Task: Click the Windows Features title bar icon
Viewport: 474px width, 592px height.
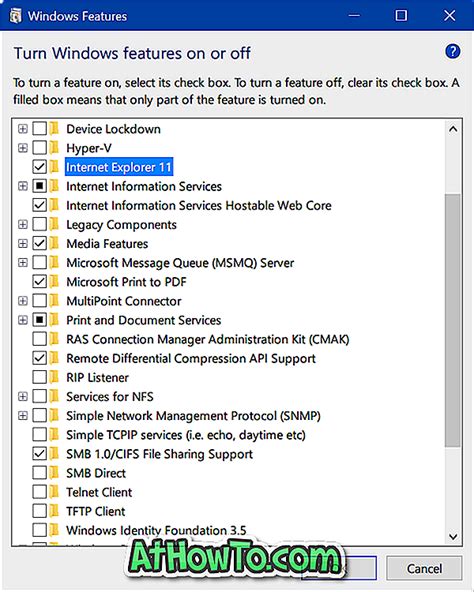Action: click(x=15, y=16)
